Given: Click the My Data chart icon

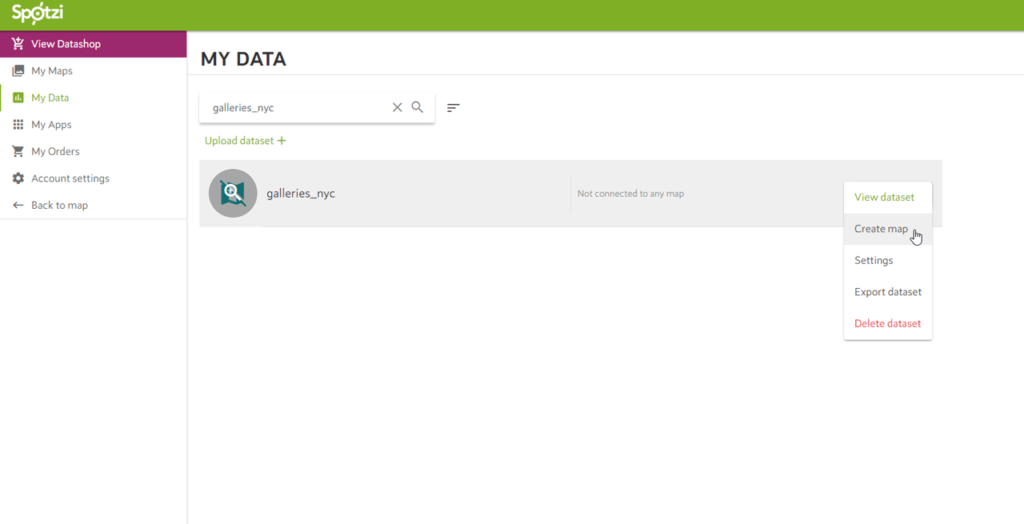Looking at the screenshot, I should pyautogui.click(x=18, y=97).
